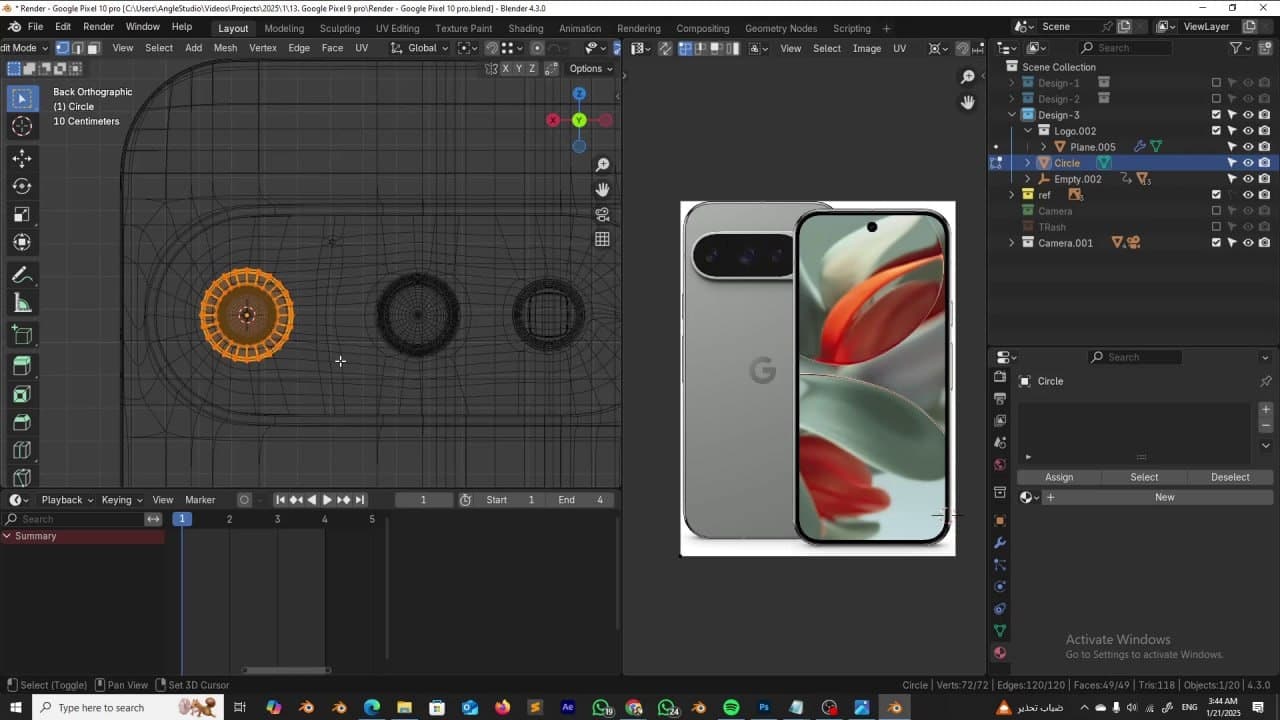Expand the Design-1 collection
The height and width of the screenshot is (720, 1280).
click(1011, 83)
